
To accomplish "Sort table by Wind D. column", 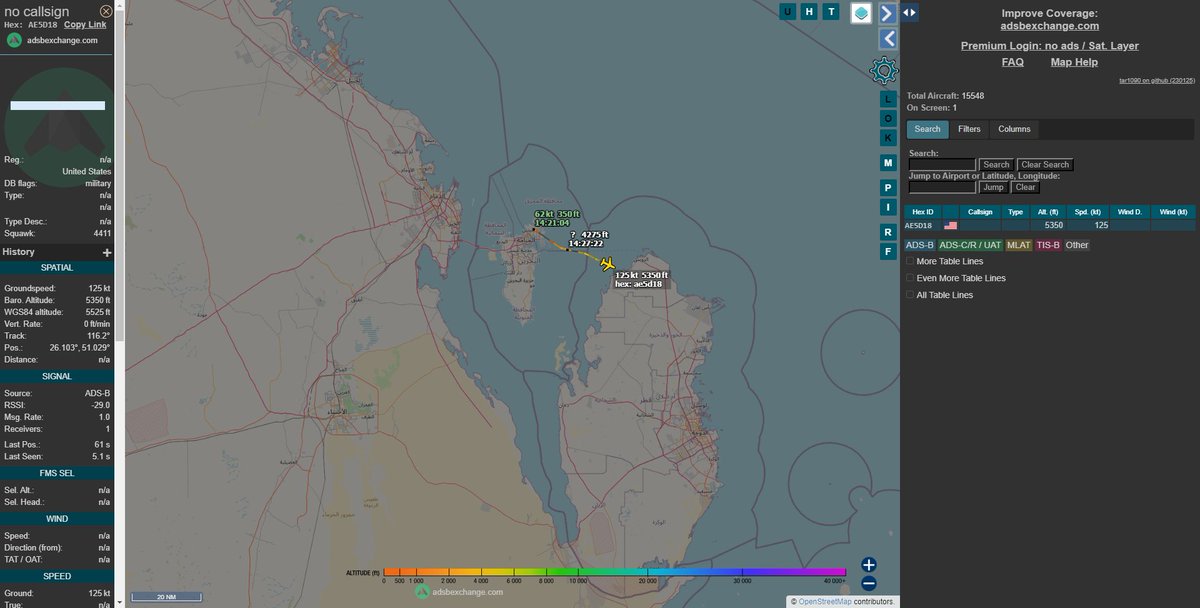I will 1130,212.
